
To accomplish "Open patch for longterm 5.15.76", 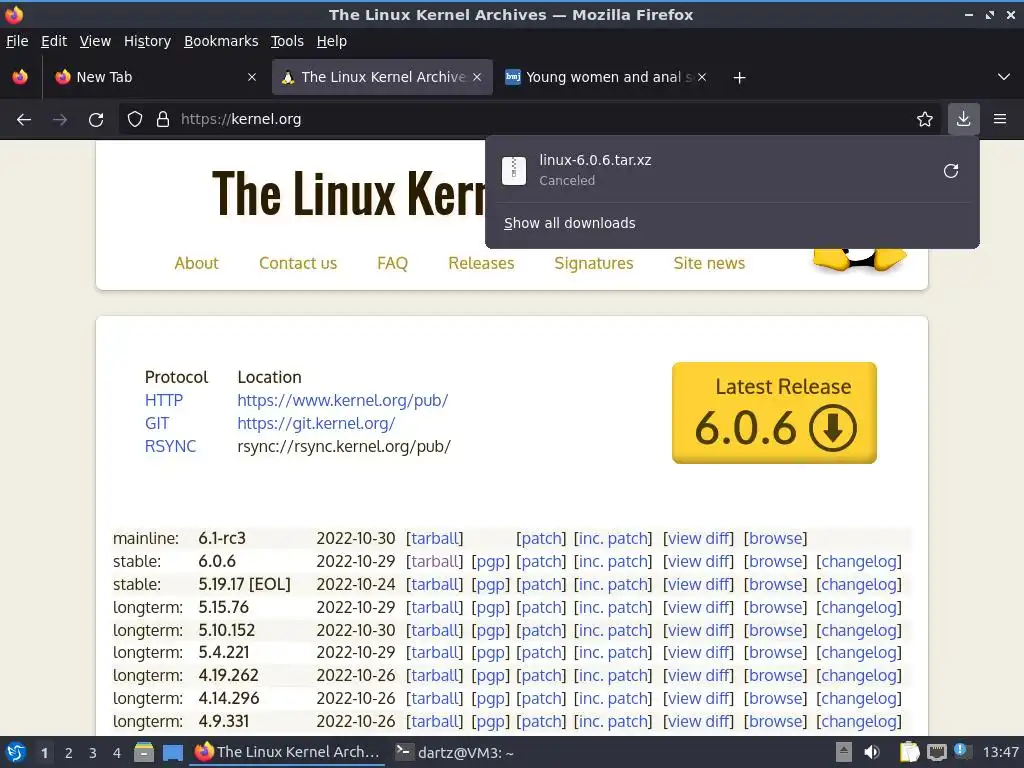I will pos(541,607).
